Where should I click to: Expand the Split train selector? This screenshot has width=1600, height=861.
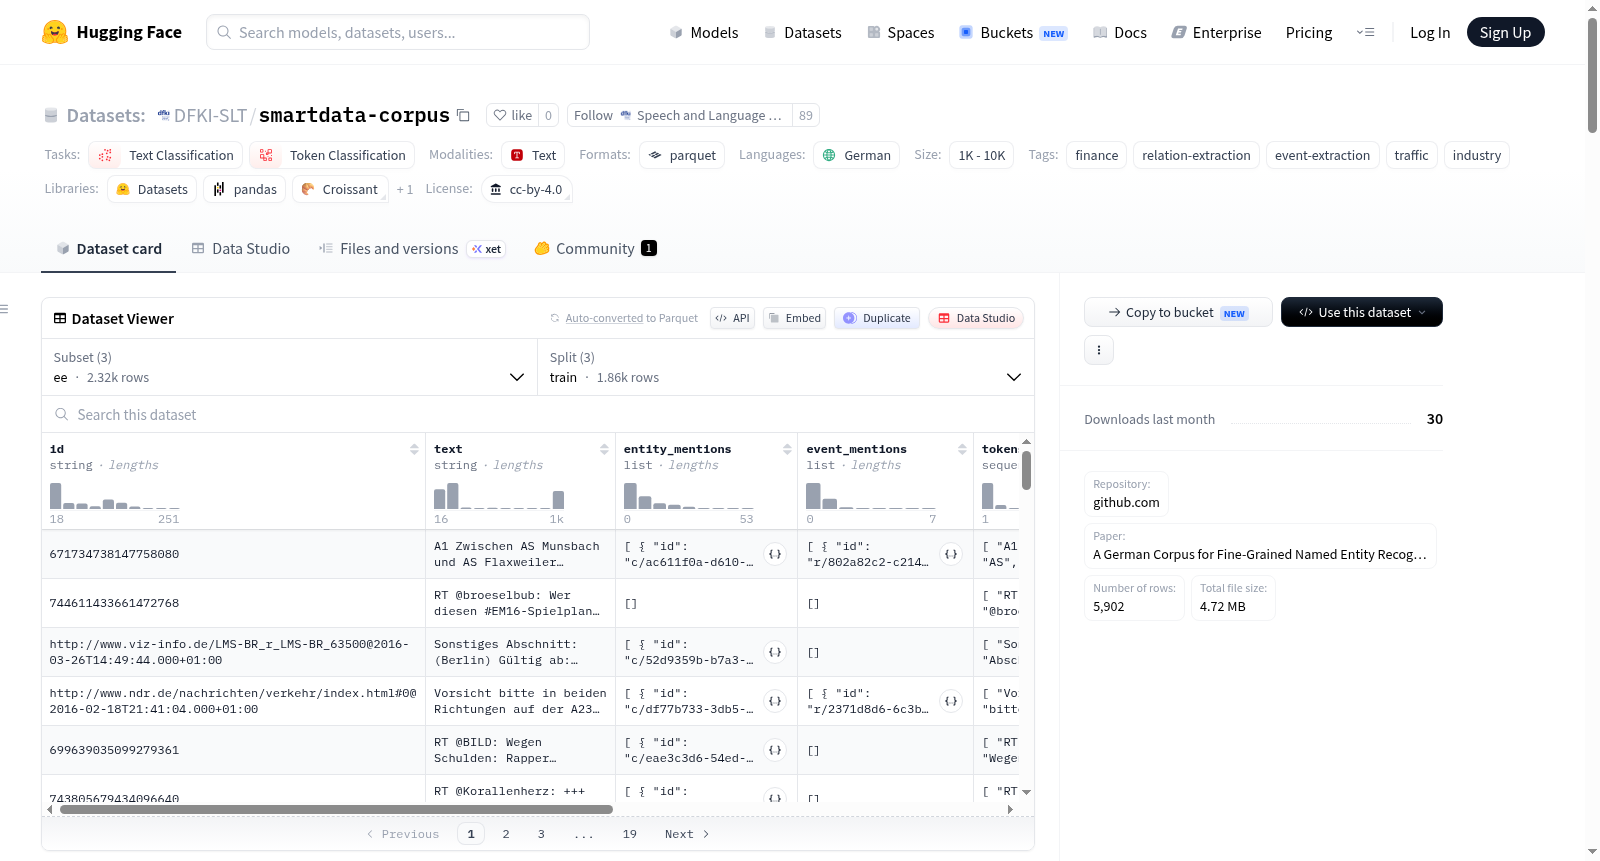(x=786, y=367)
